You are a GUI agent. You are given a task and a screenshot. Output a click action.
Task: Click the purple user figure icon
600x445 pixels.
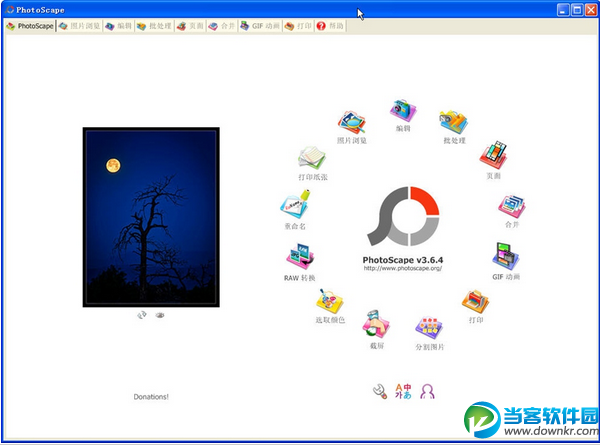click(x=427, y=391)
